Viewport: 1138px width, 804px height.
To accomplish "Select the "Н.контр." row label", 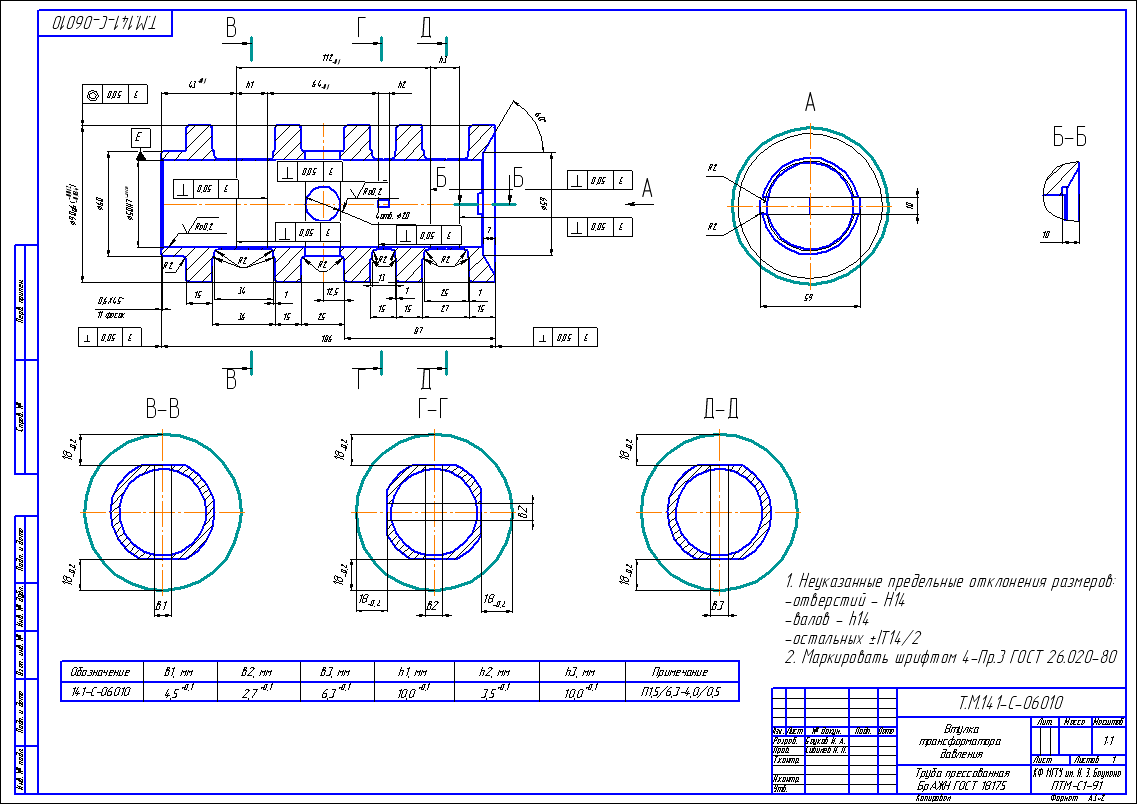I will [787, 779].
